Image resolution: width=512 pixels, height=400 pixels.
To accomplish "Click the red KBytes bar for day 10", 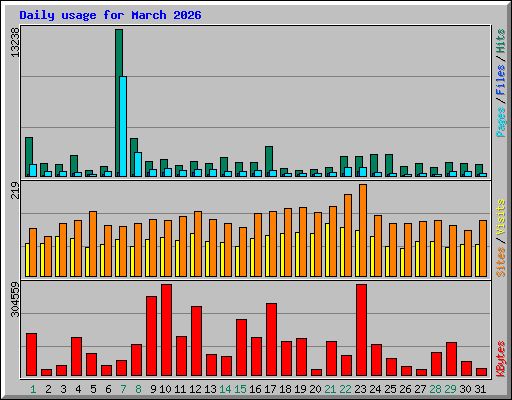I will pyautogui.click(x=166, y=330).
